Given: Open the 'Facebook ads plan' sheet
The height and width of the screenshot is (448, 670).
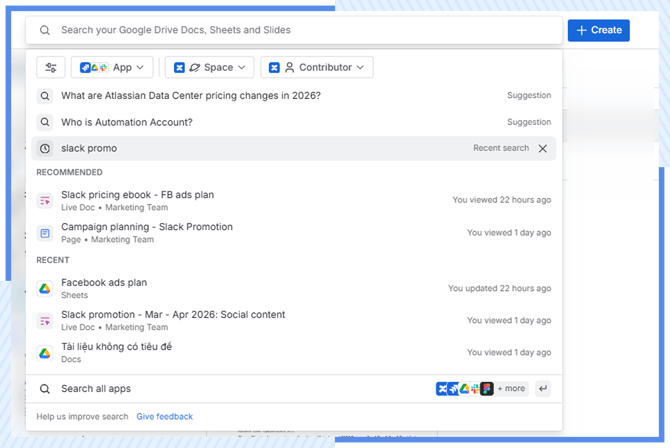Looking at the screenshot, I should click(294, 288).
